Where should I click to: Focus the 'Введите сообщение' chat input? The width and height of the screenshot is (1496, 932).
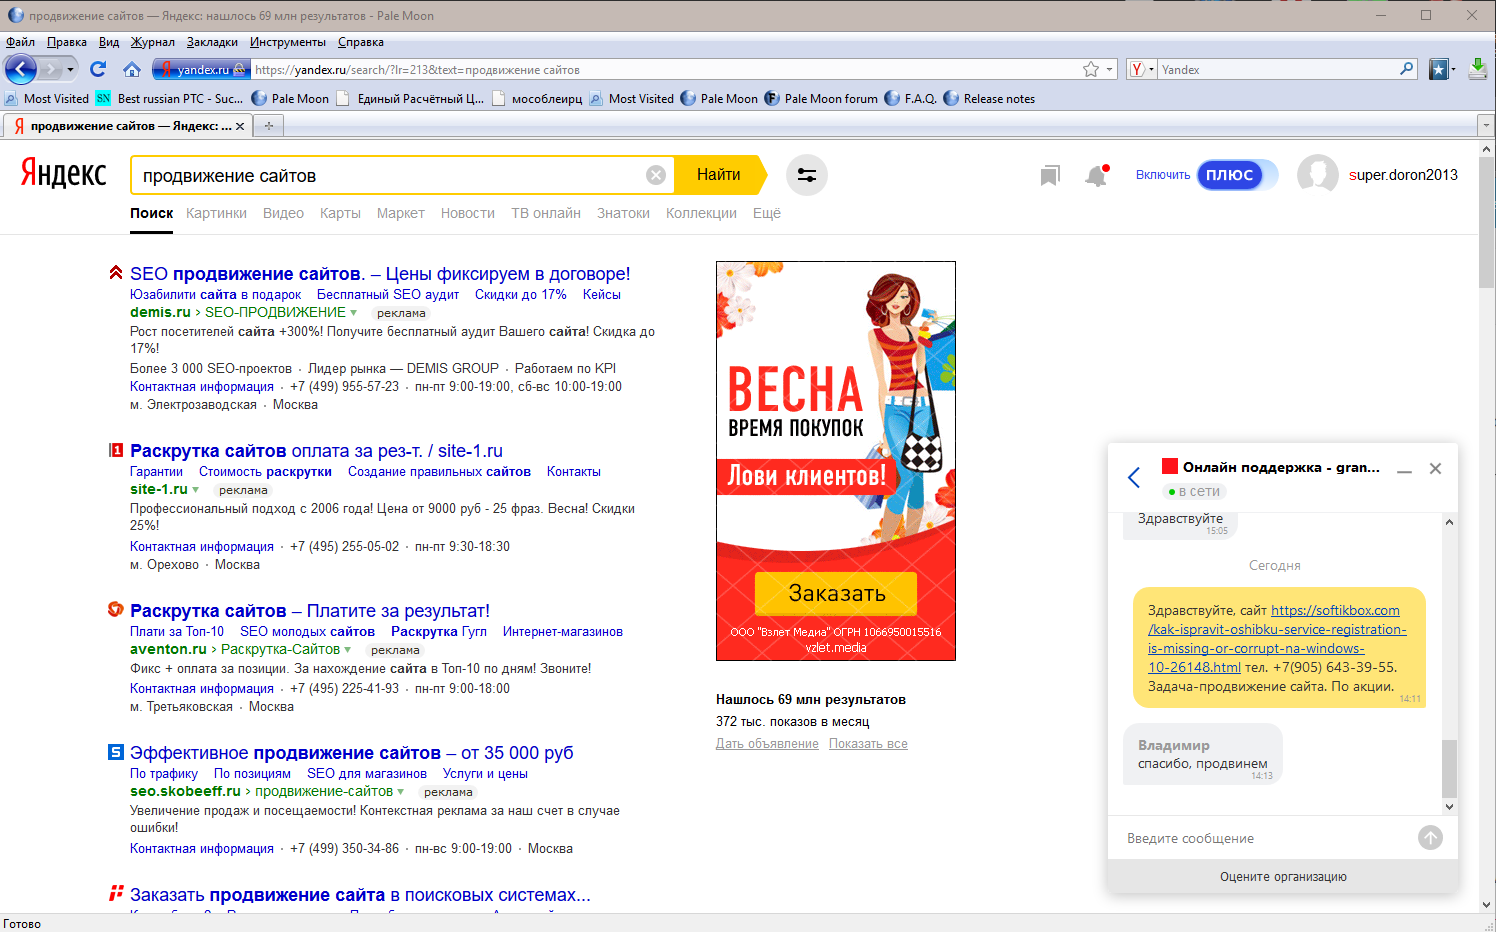tap(1265, 838)
